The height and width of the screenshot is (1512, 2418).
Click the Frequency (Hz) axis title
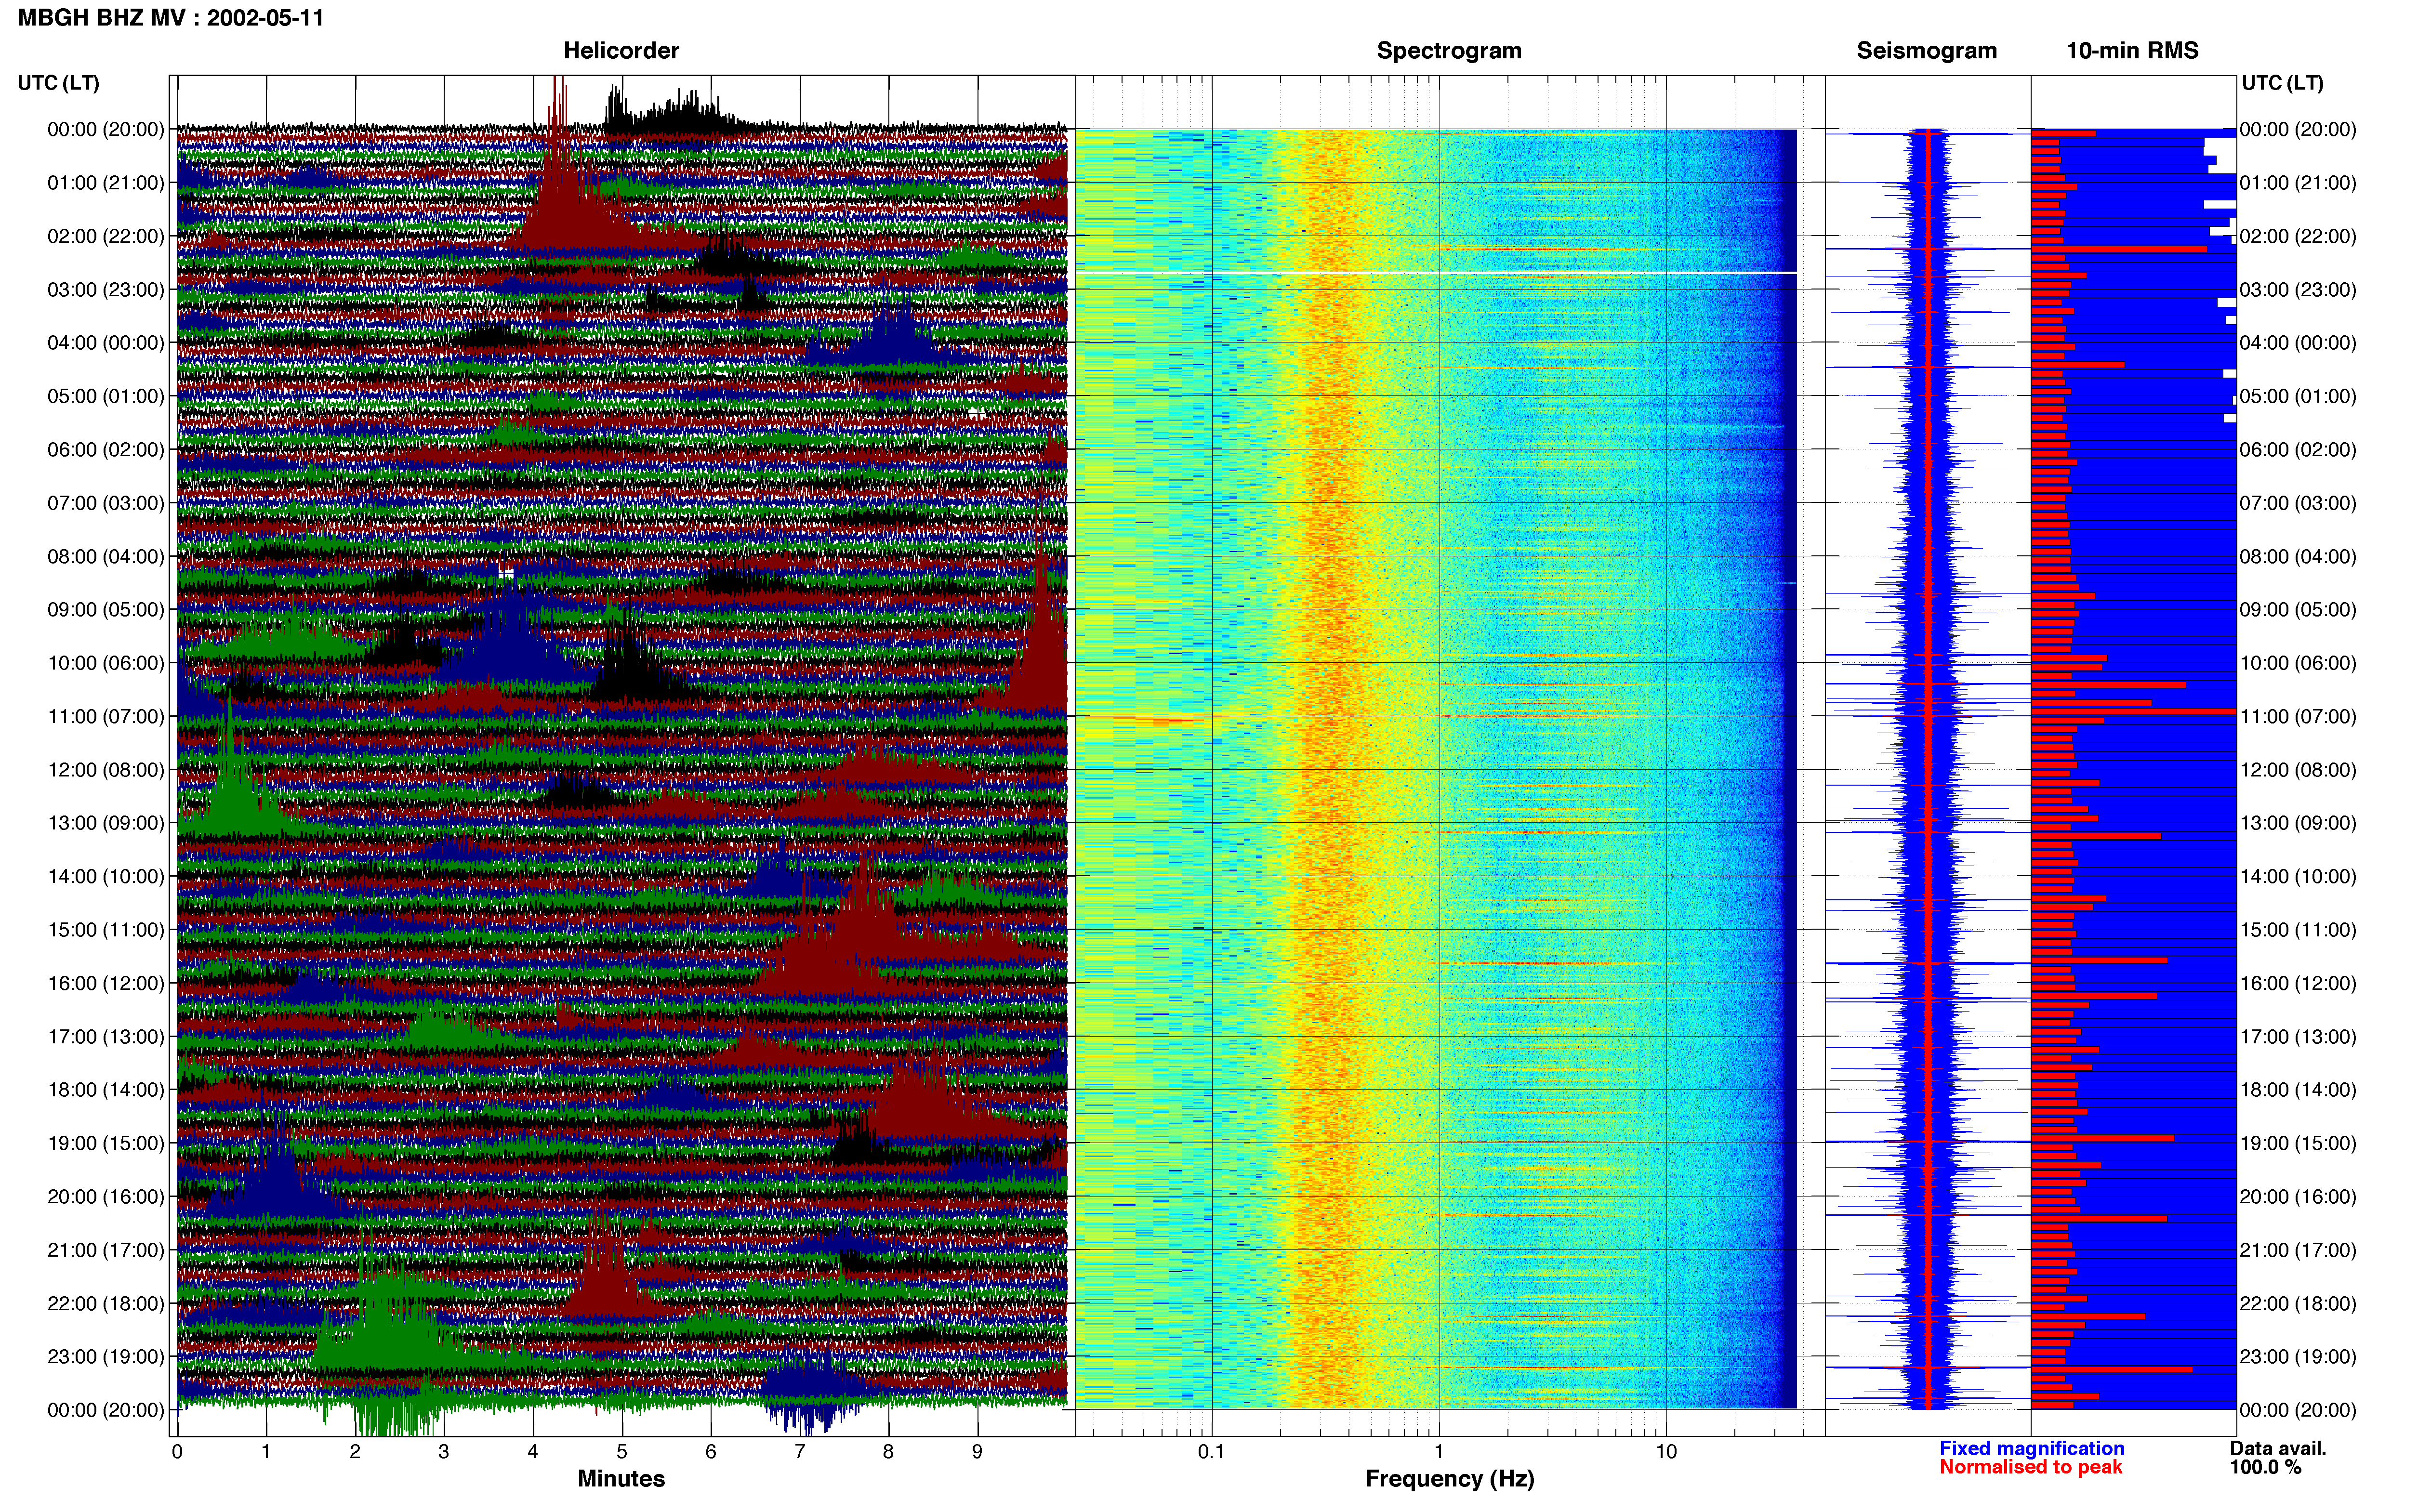click(x=1449, y=1479)
